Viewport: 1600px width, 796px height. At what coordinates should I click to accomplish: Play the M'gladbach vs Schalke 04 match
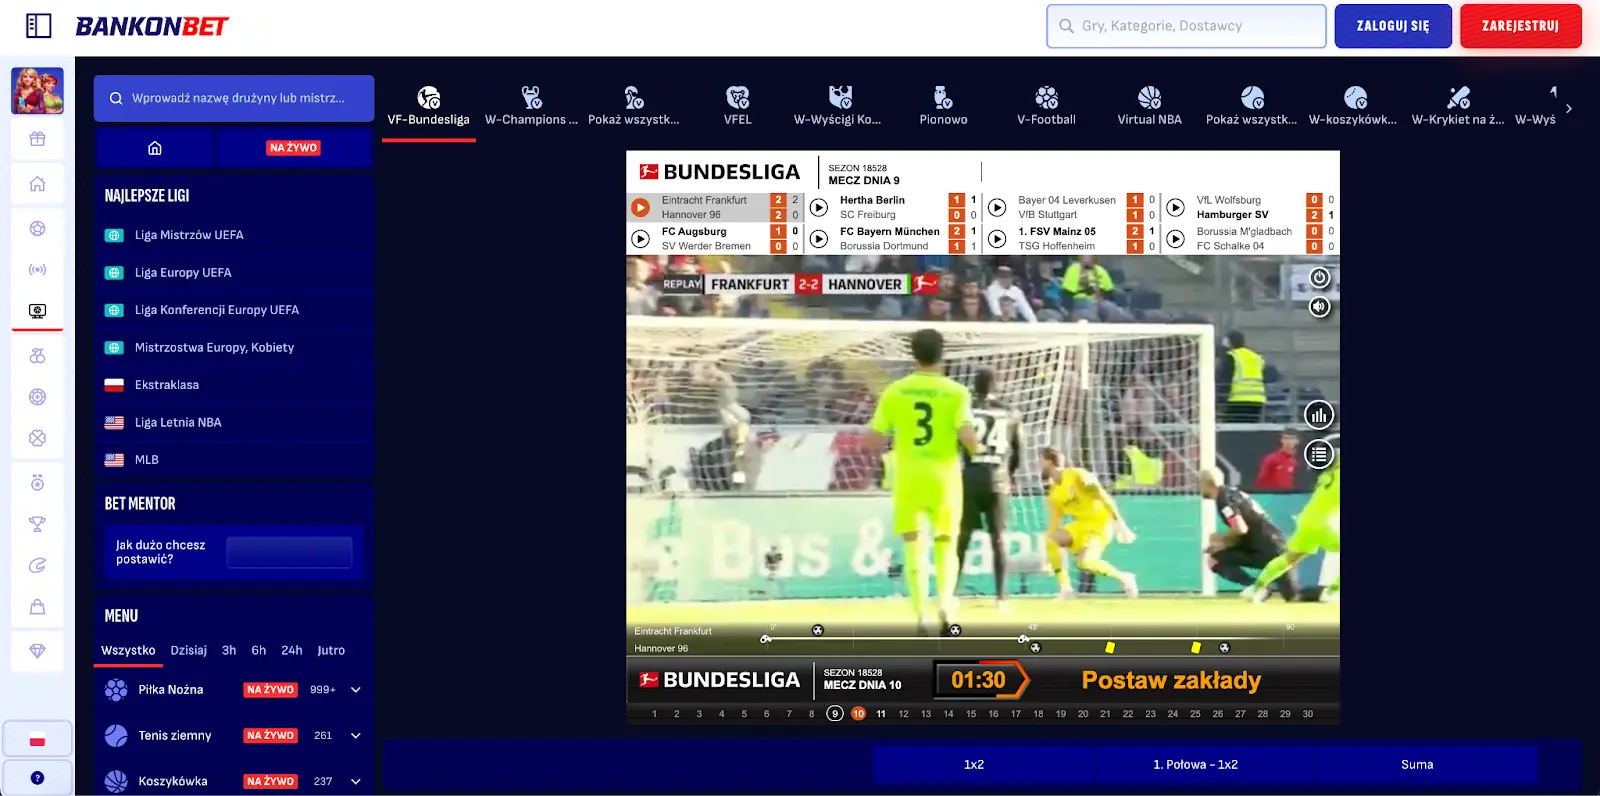coord(1176,239)
